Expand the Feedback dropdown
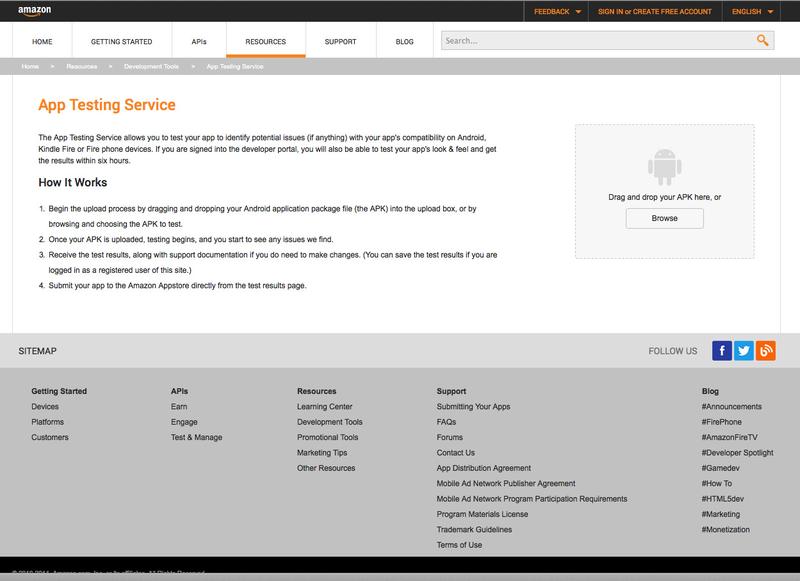The image size is (800, 581). click(557, 11)
